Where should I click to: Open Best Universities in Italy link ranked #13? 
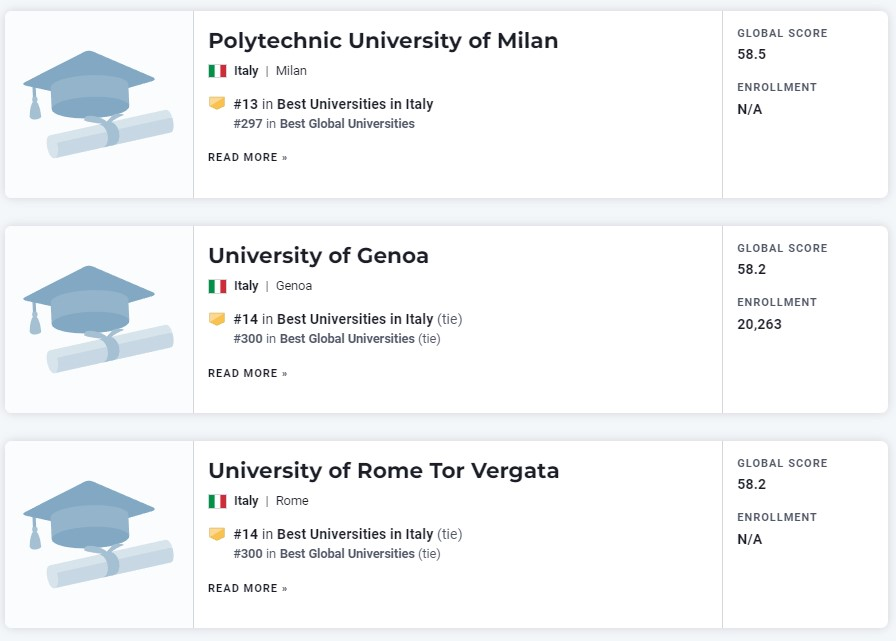(355, 104)
